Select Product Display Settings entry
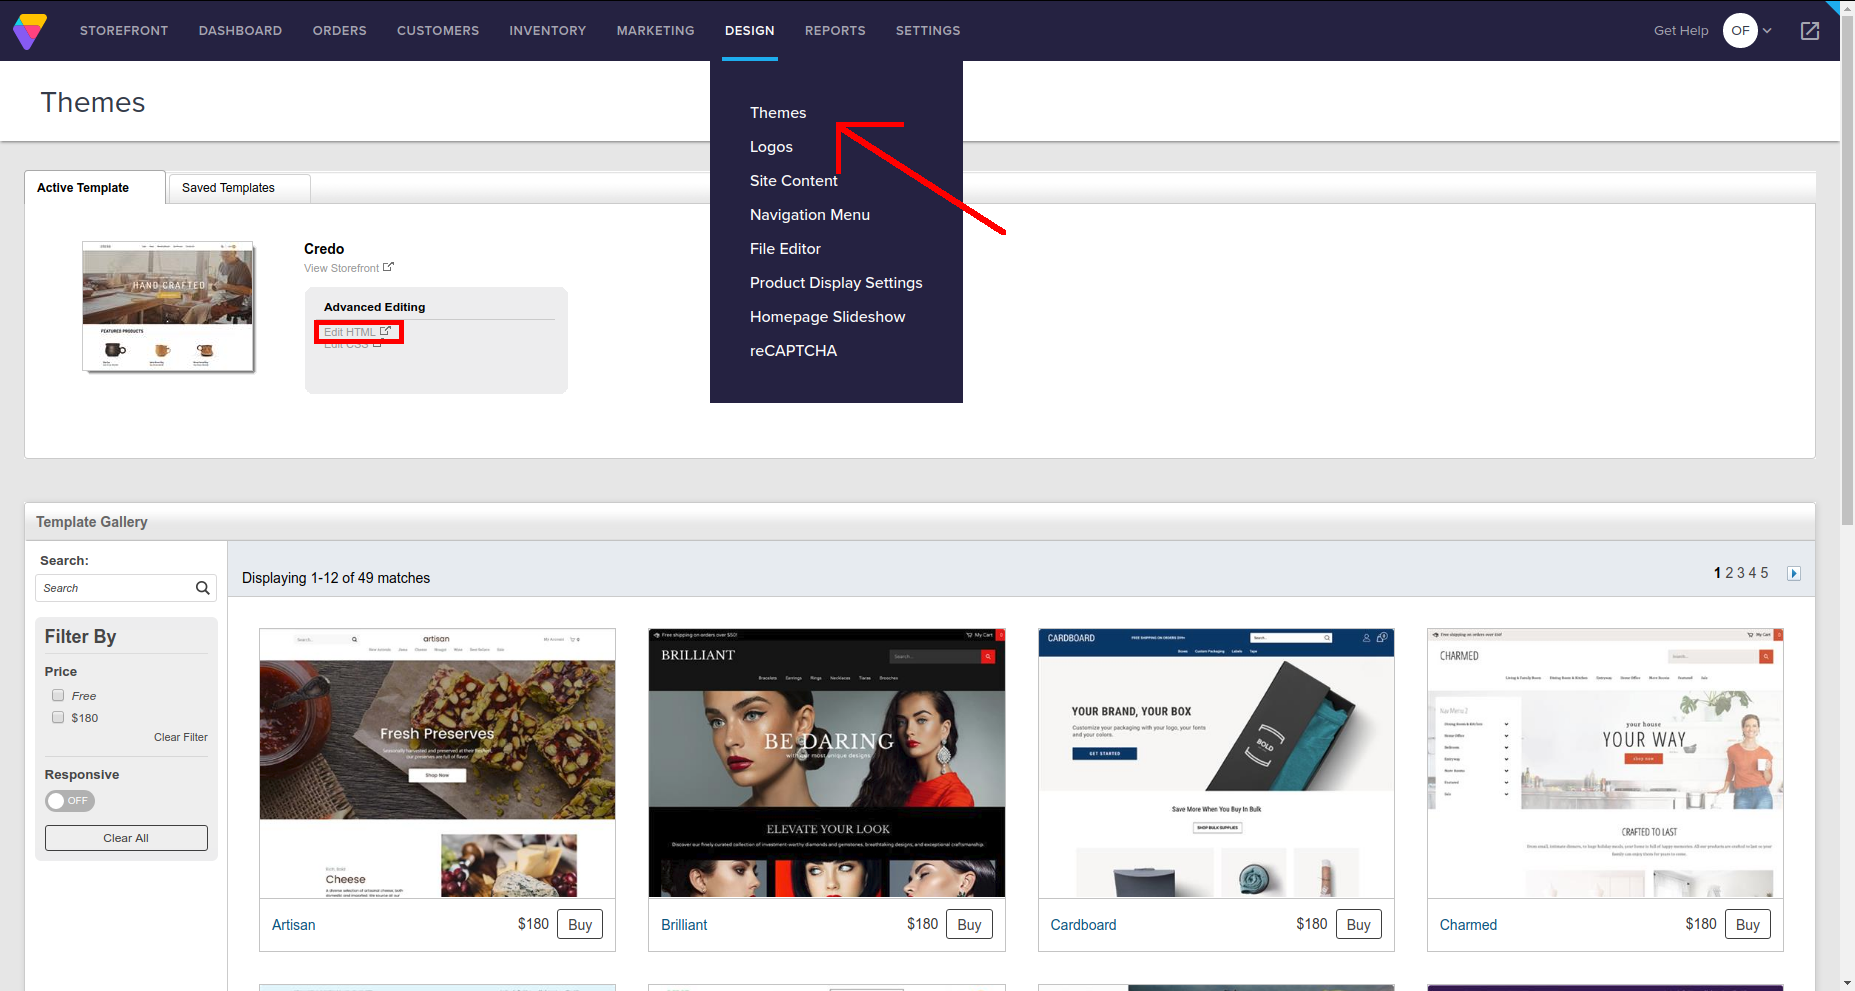The width and height of the screenshot is (1855, 991). click(x=836, y=283)
